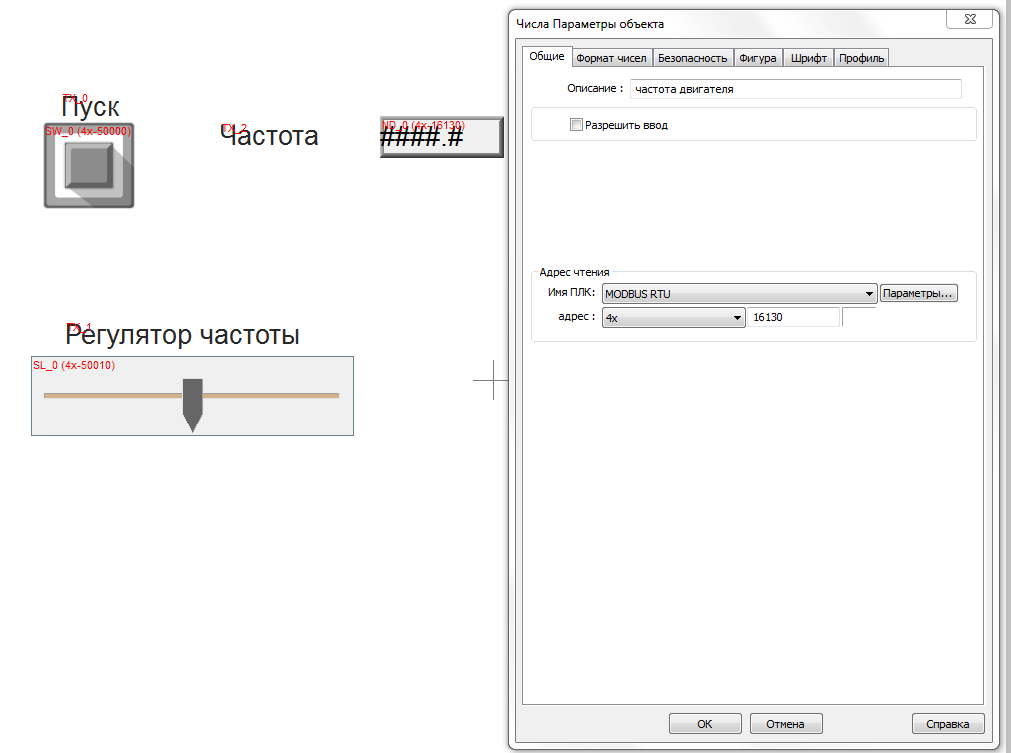Expand the Имя ПЛК dropdown
Image resolution: width=1011 pixels, height=753 pixels.
click(x=739, y=294)
